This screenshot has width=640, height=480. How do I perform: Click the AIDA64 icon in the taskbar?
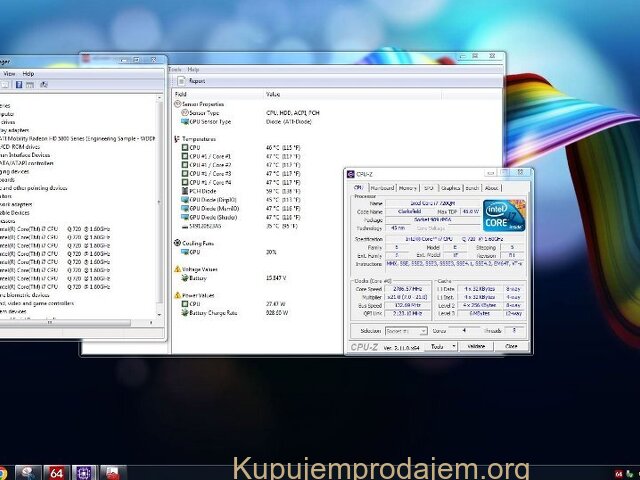click(56, 472)
